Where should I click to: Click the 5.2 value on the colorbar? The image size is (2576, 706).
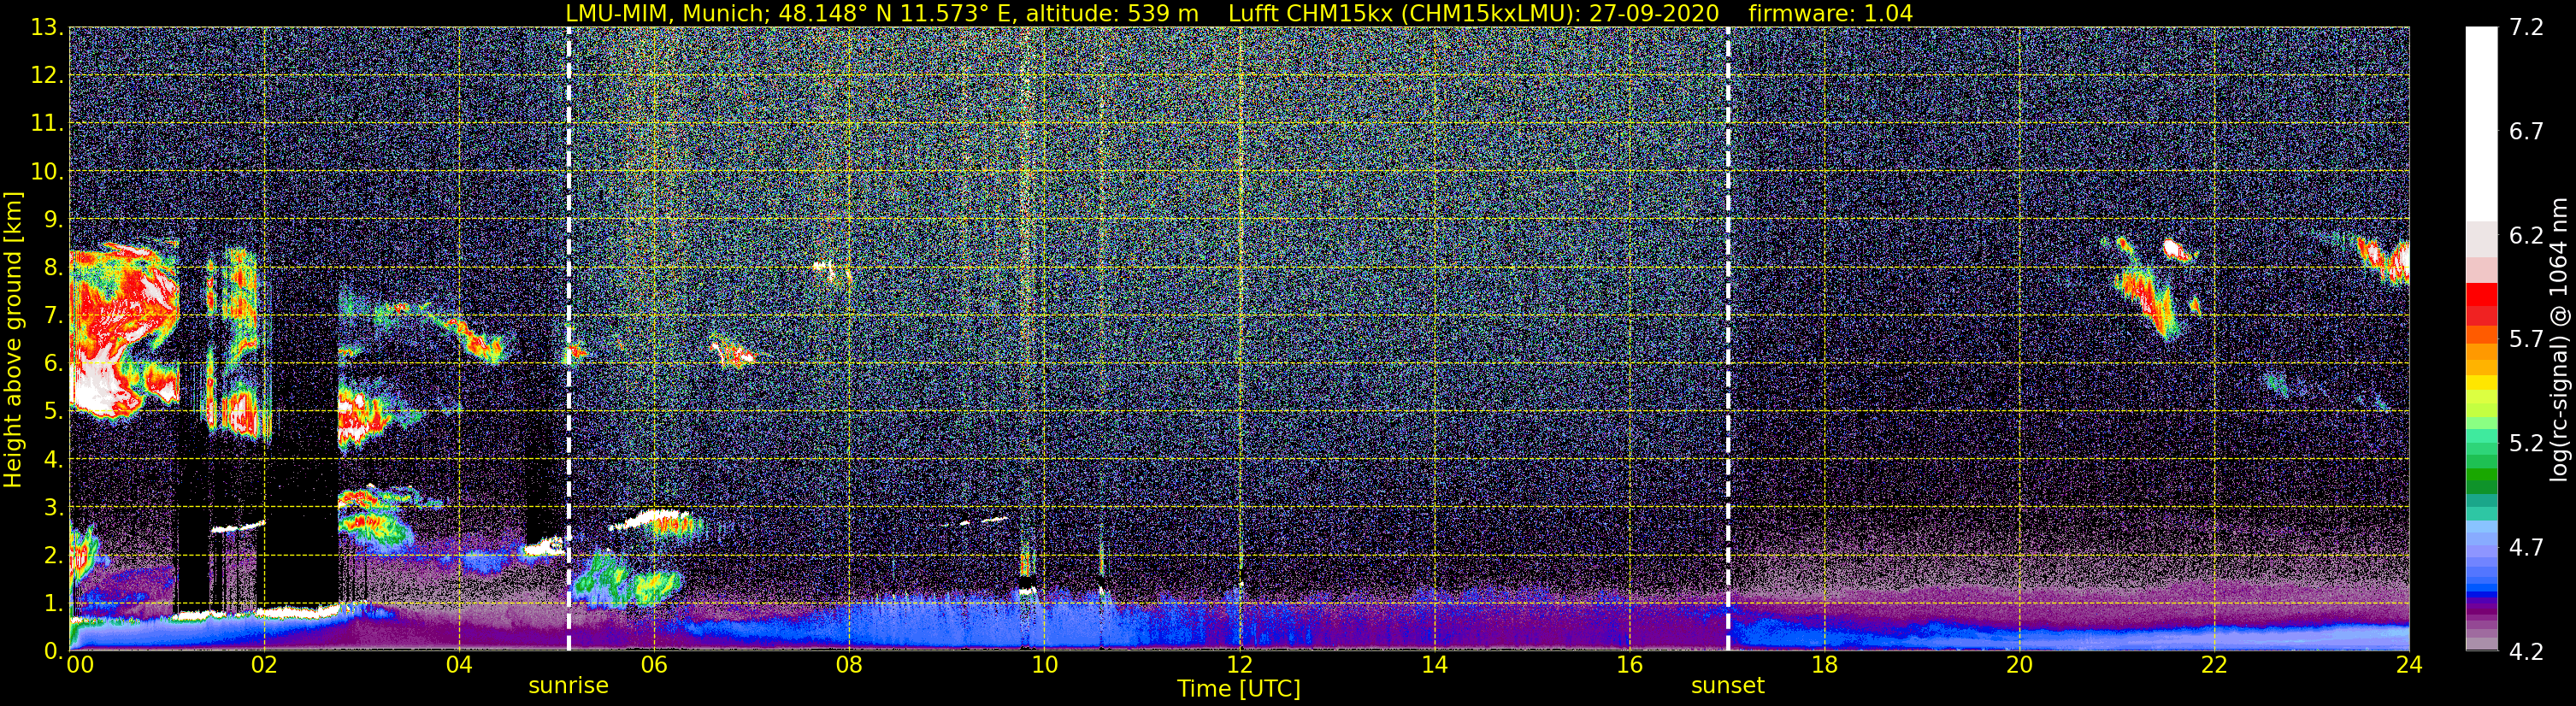[2526, 444]
